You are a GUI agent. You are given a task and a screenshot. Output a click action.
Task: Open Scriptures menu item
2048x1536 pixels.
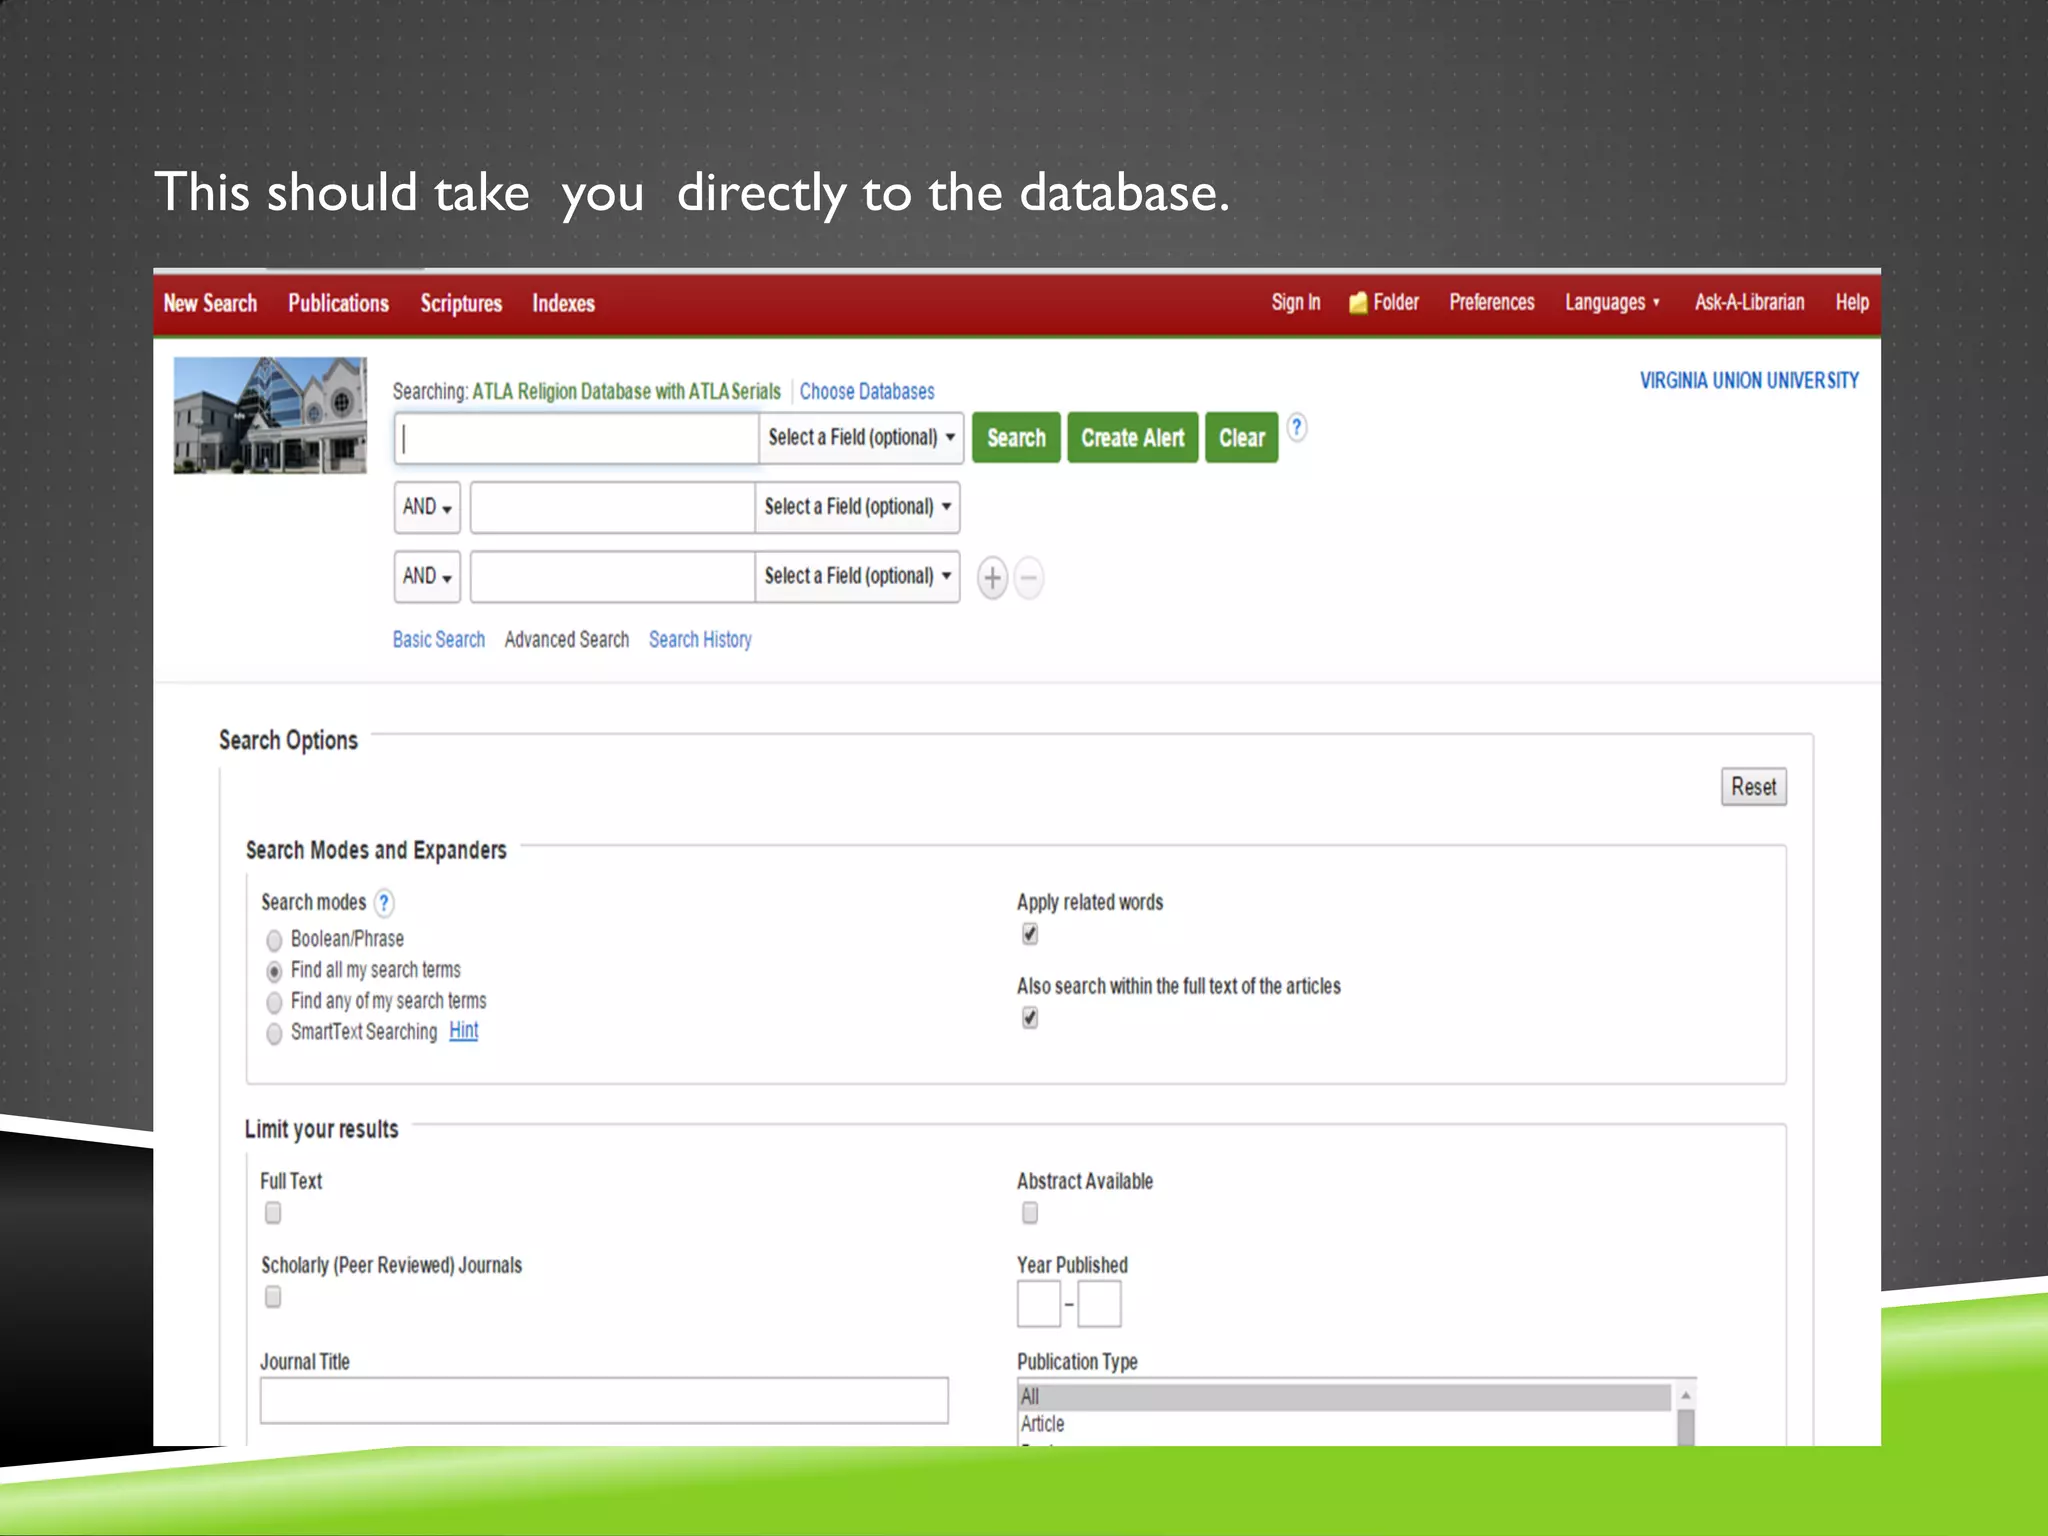[461, 303]
